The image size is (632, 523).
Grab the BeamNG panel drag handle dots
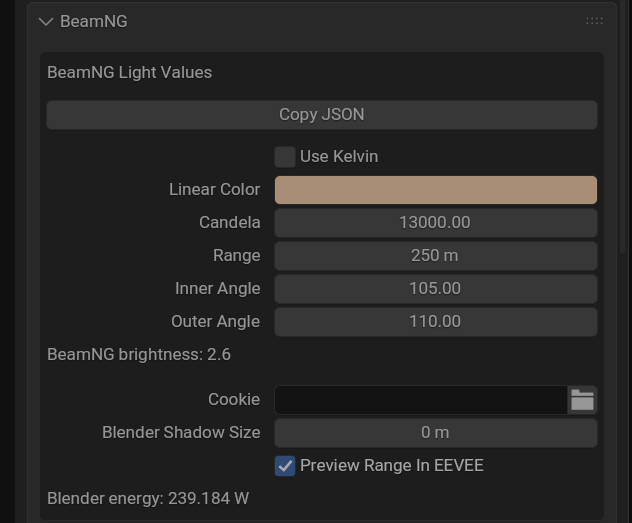(x=594, y=21)
